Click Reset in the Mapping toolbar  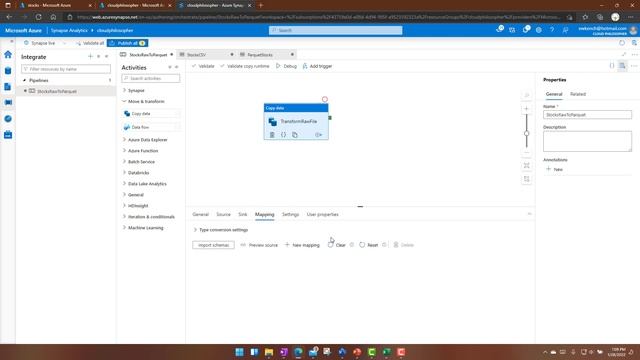click(x=368, y=245)
